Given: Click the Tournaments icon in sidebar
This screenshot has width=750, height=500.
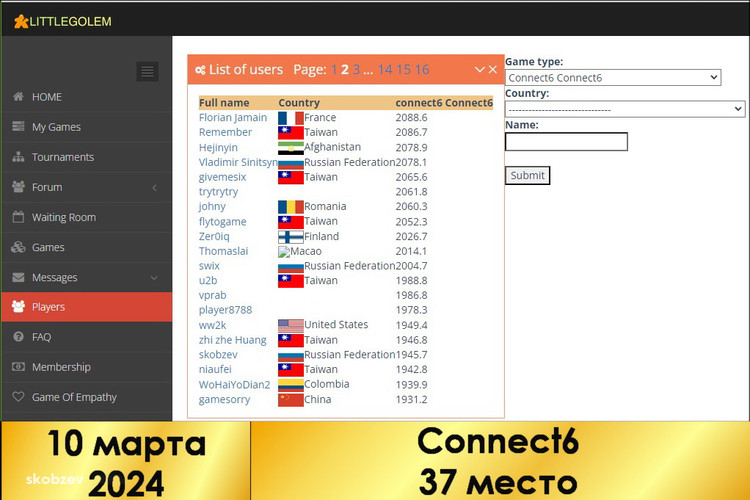Looking at the screenshot, I should (x=18, y=157).
